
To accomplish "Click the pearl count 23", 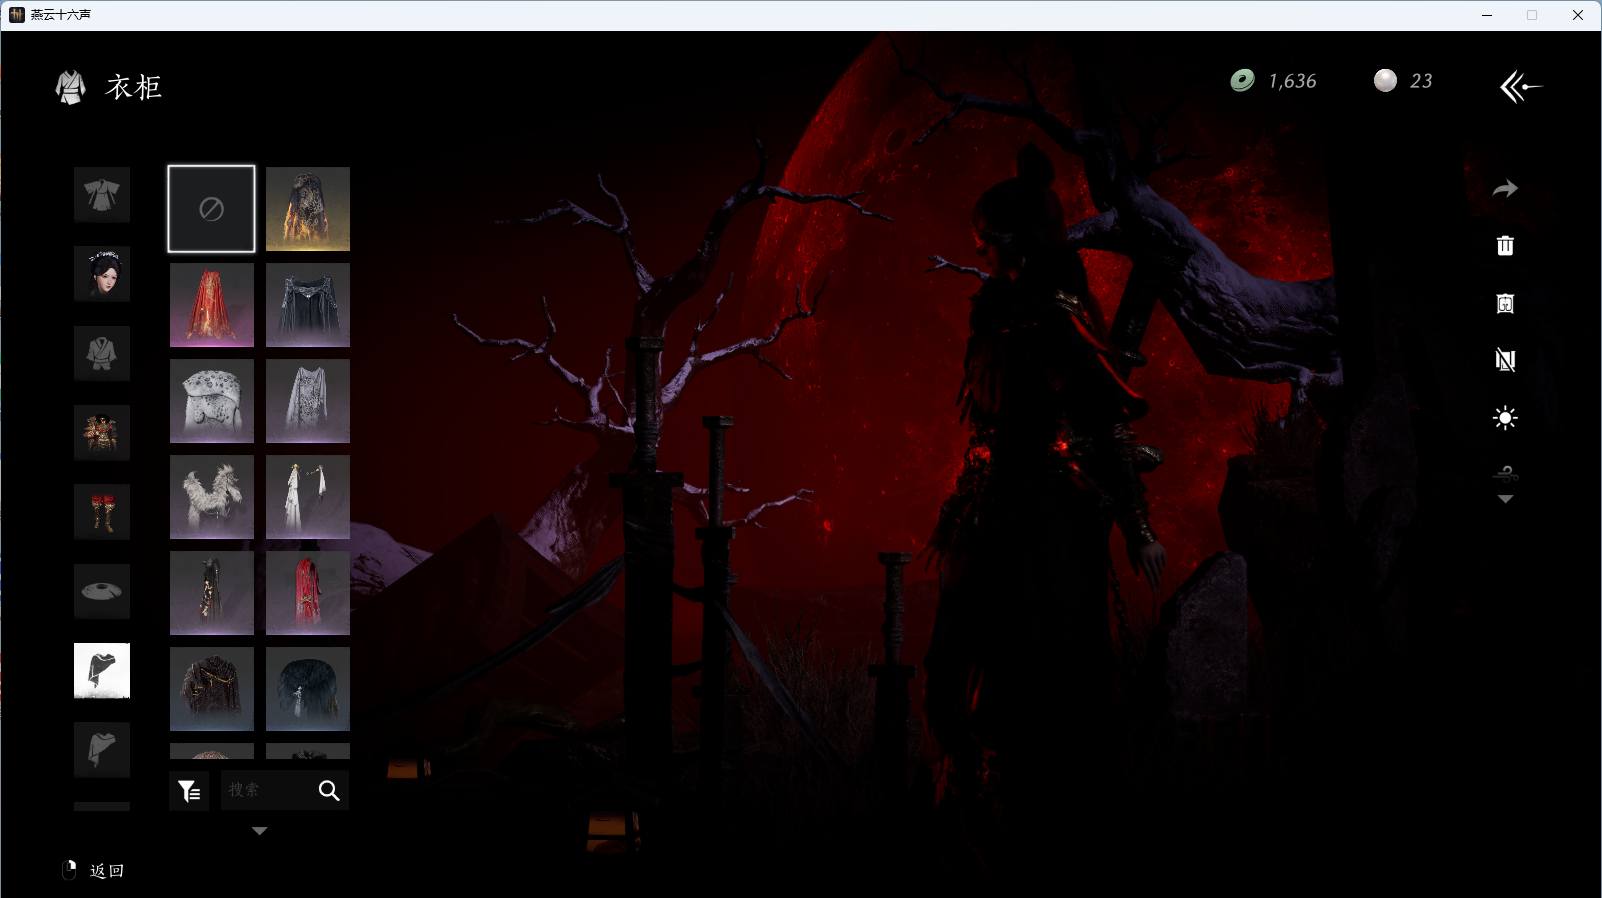I will (x=1421, y=81).
